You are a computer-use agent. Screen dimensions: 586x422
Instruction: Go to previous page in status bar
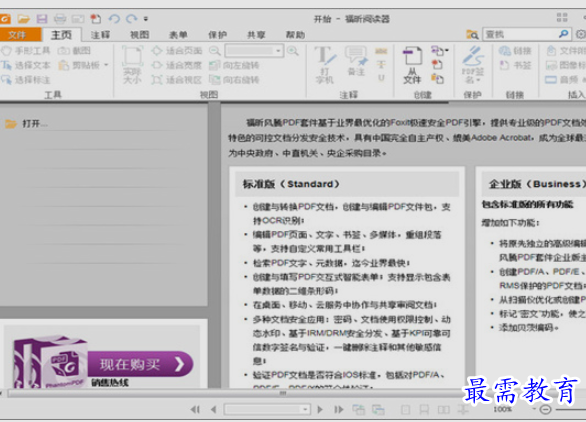click(213, 409)
